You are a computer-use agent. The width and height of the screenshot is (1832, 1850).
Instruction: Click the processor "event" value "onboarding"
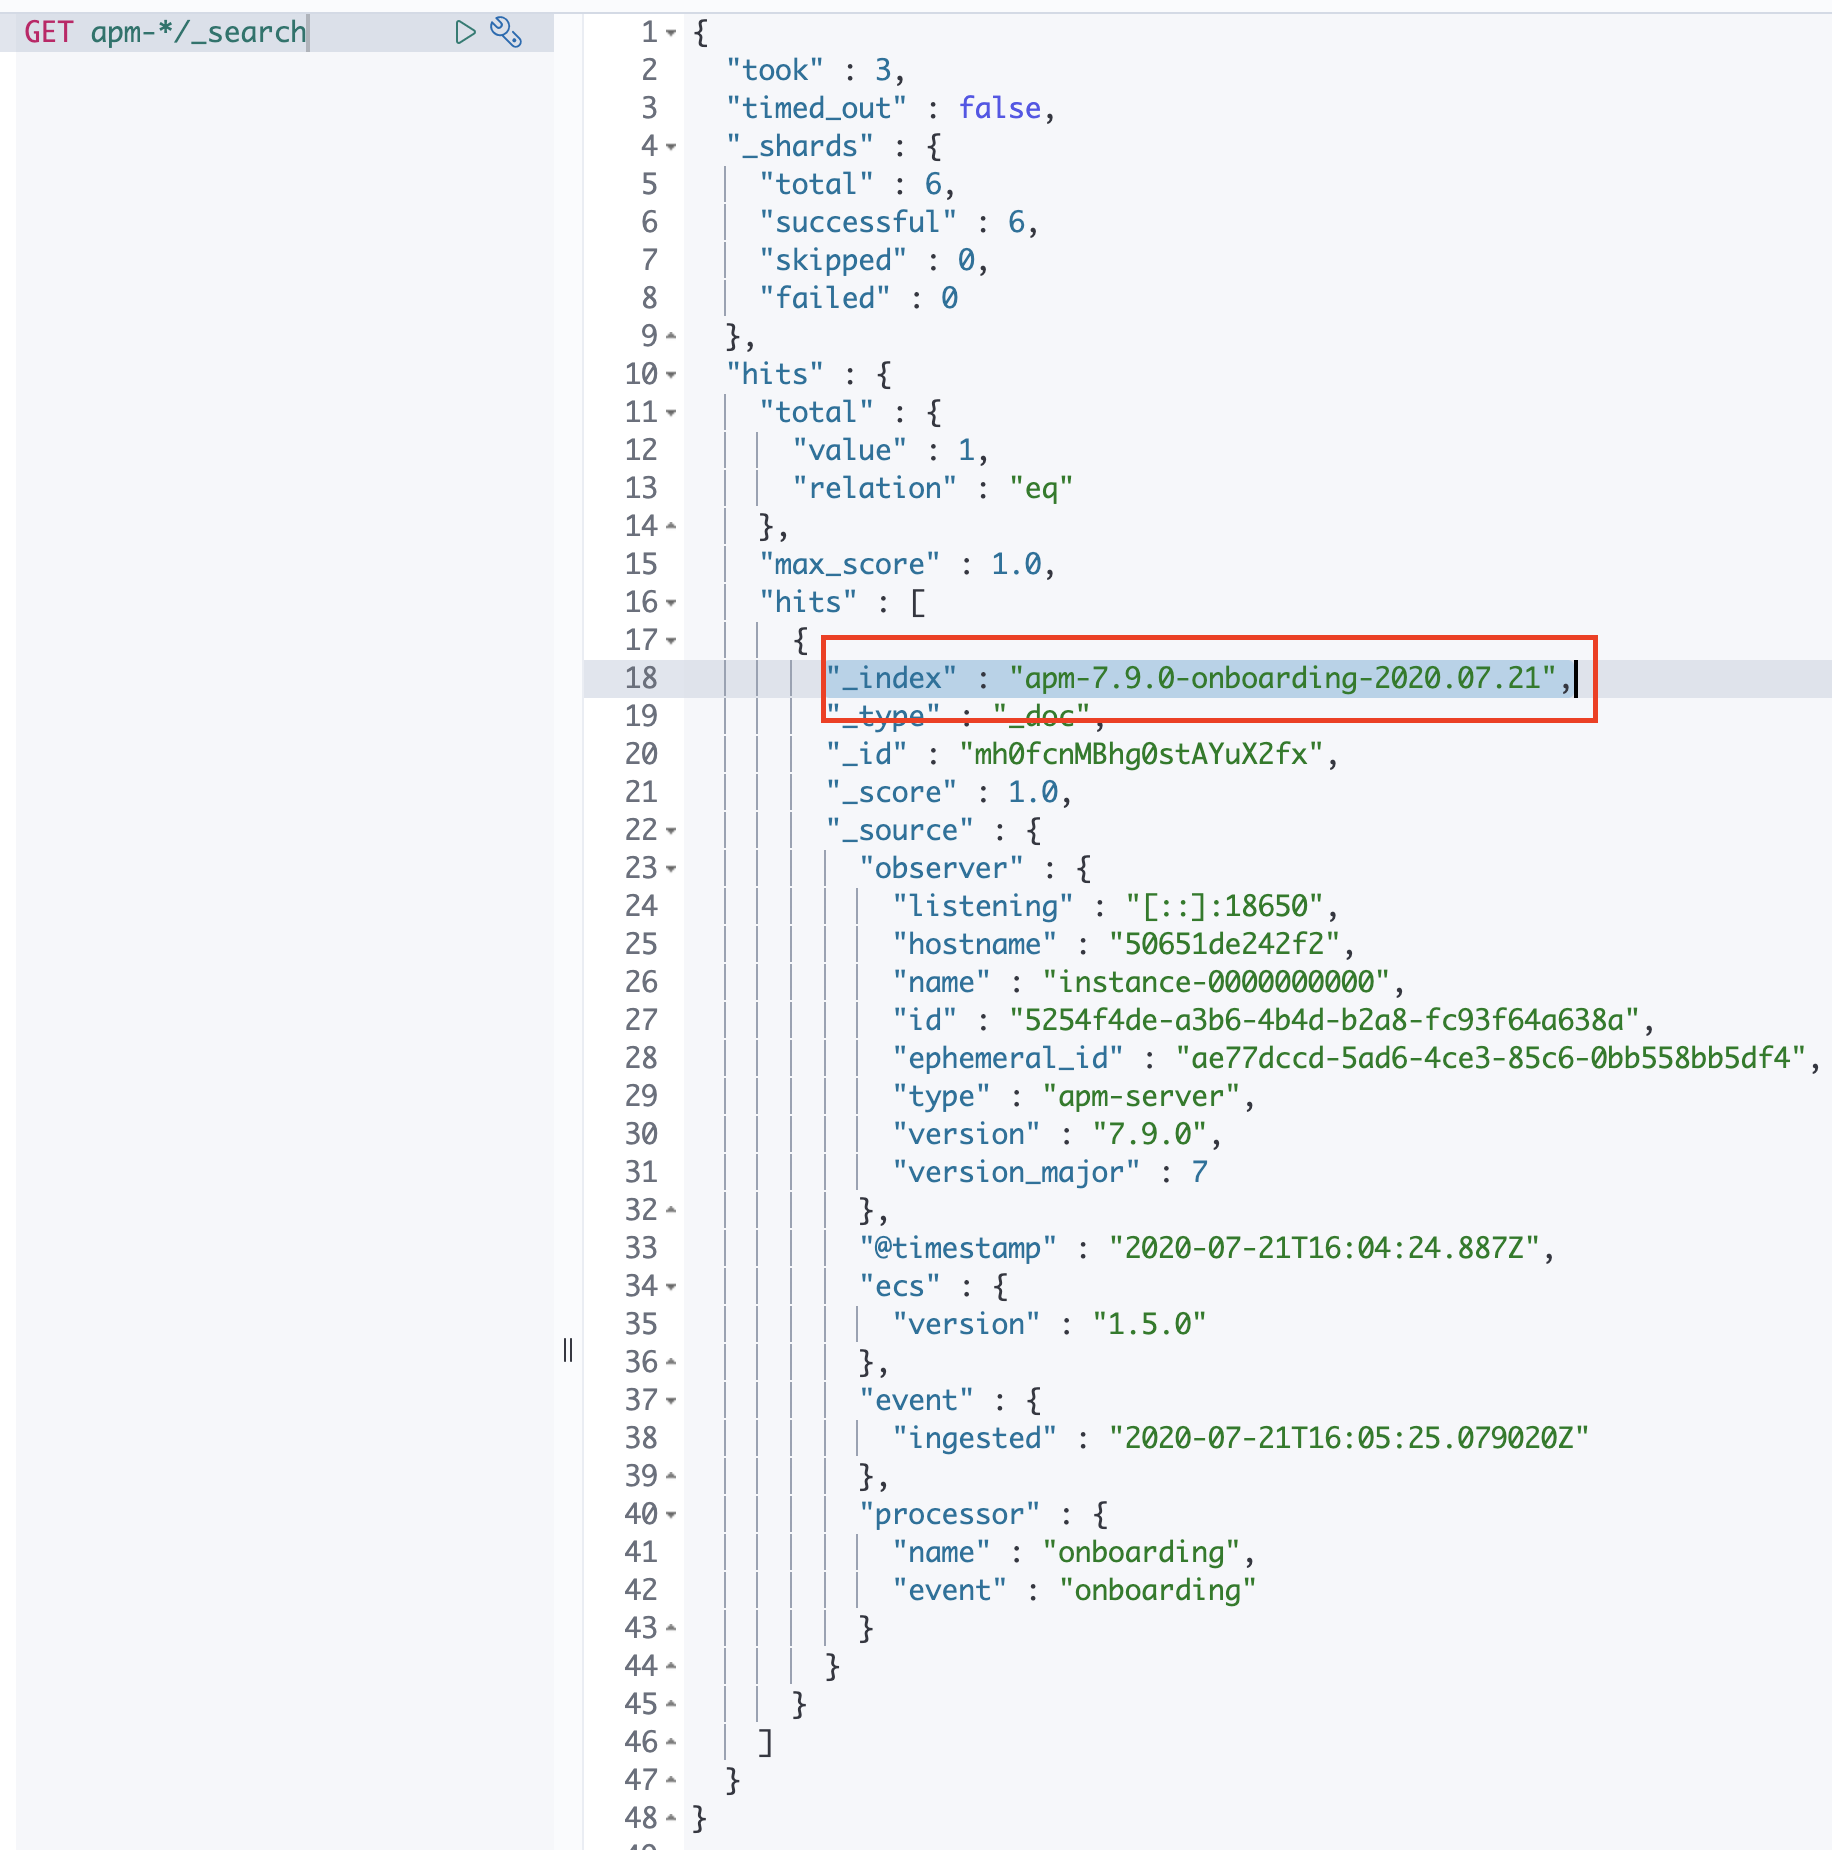(x=1158, y=1590)
